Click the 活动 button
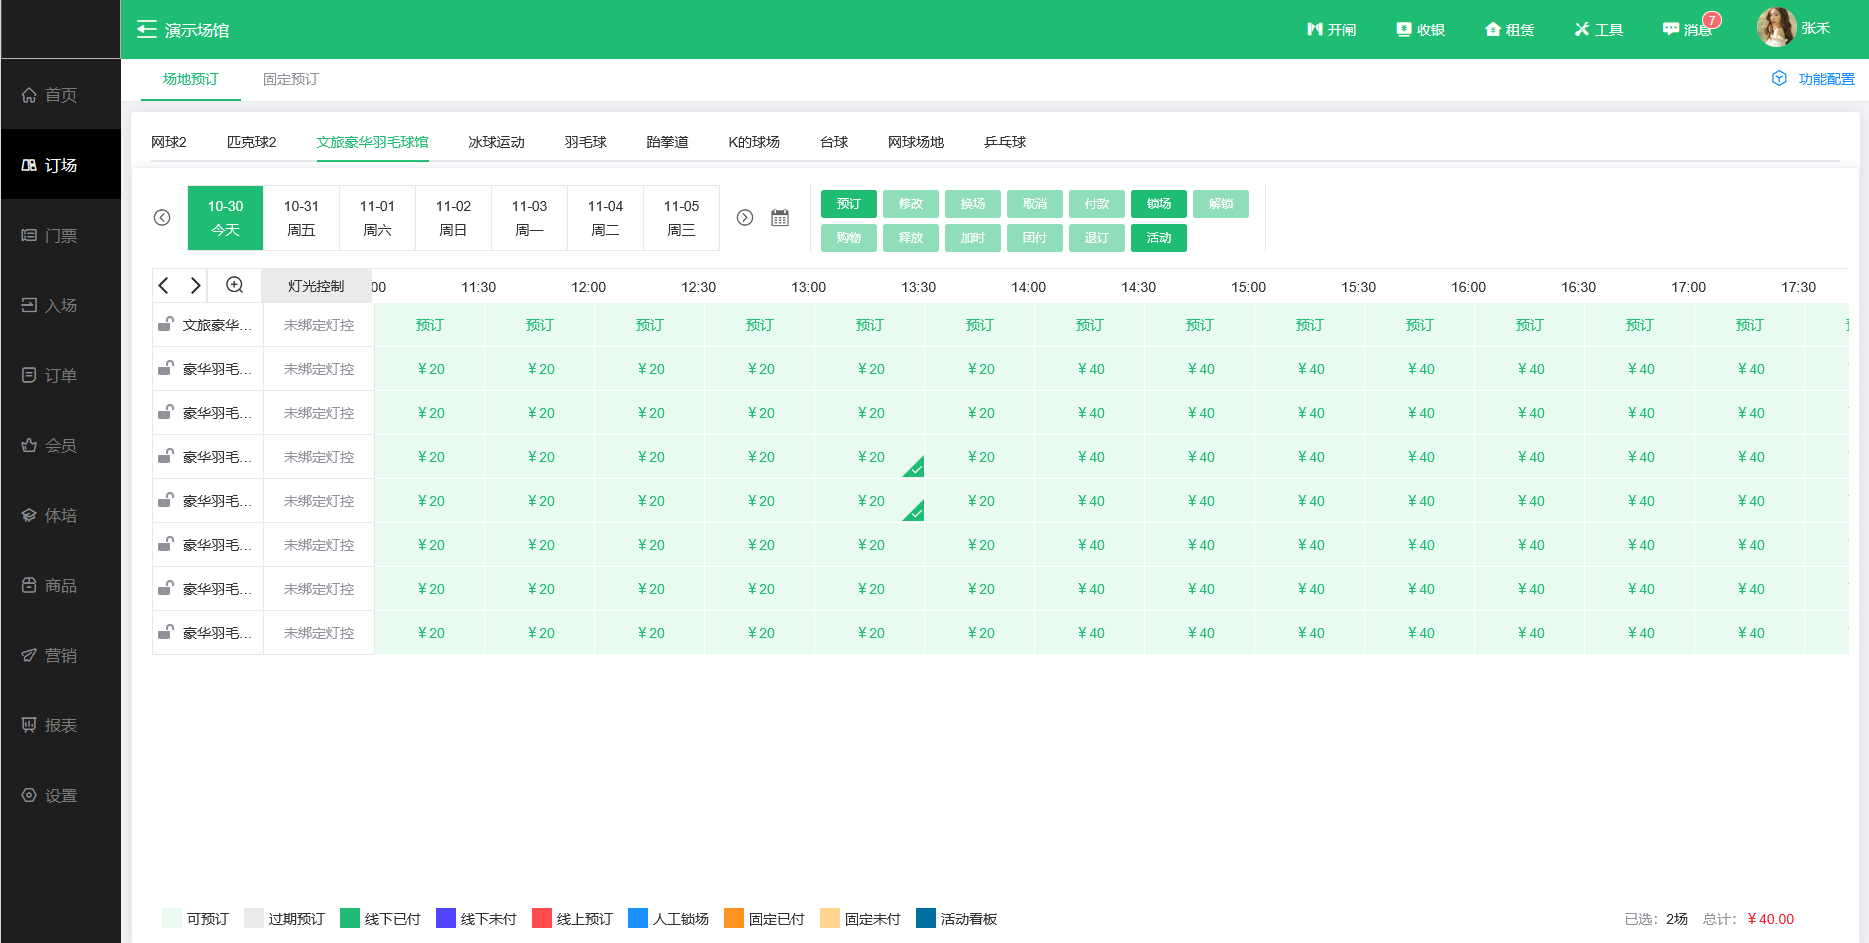This screenshot has width=1869, height=943. click(x=1158, y=238)
